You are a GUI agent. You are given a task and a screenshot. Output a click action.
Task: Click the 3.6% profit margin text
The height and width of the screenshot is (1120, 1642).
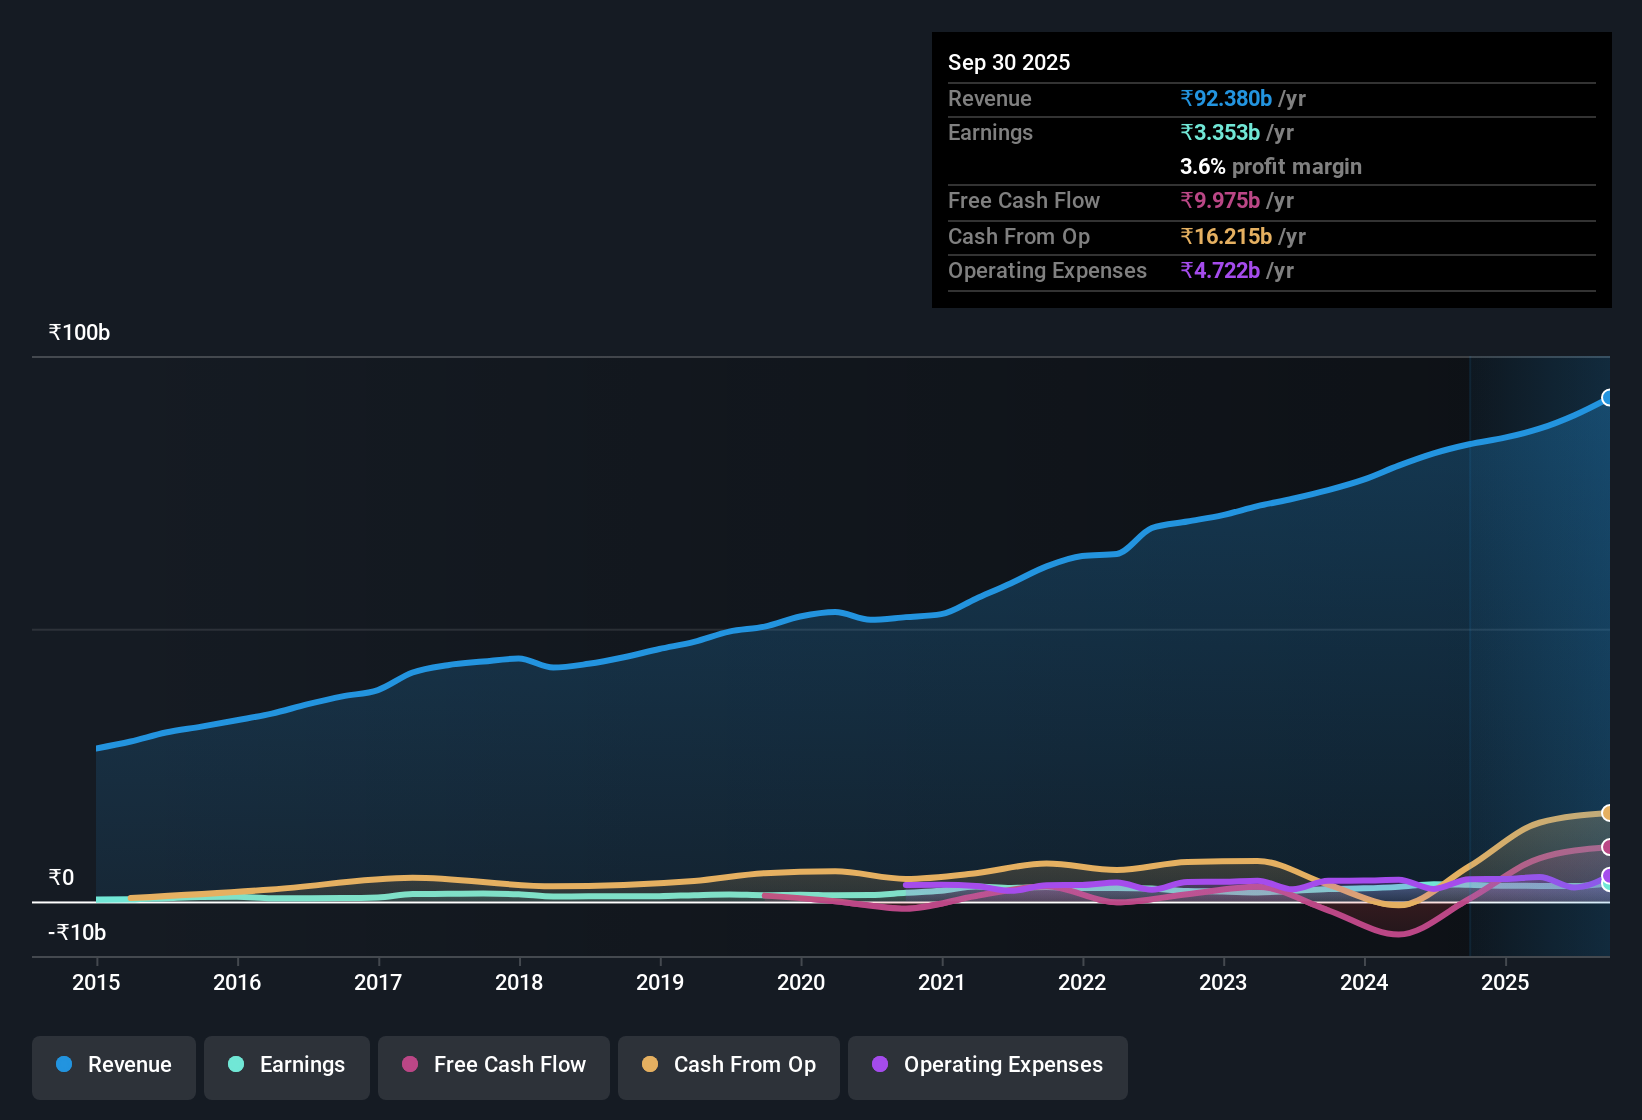coord(1270,166)
